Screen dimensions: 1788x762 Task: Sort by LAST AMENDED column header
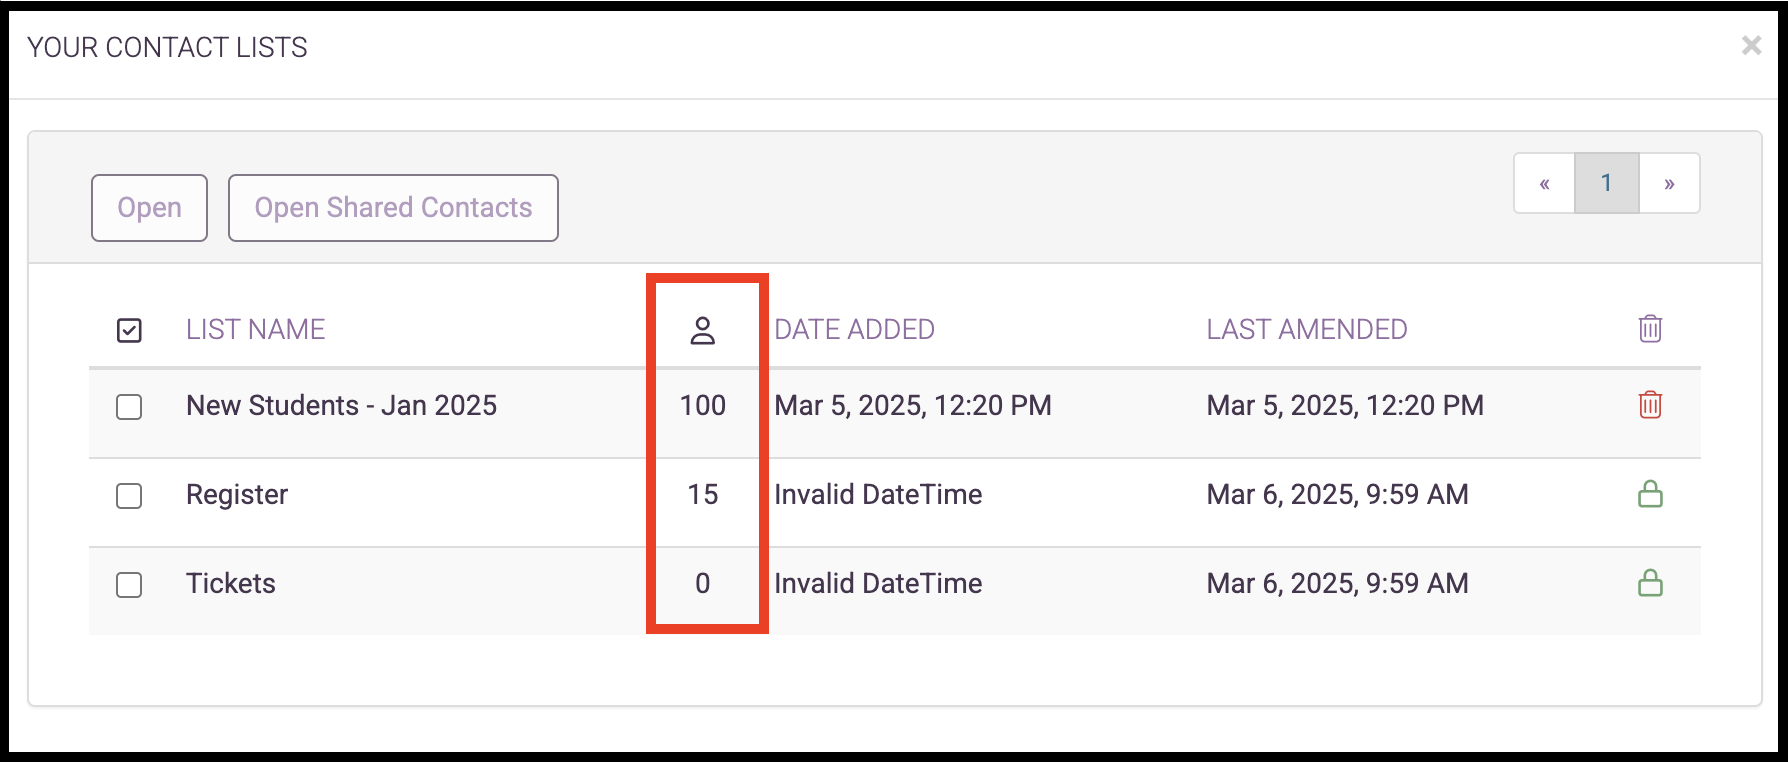[1307, 330]
